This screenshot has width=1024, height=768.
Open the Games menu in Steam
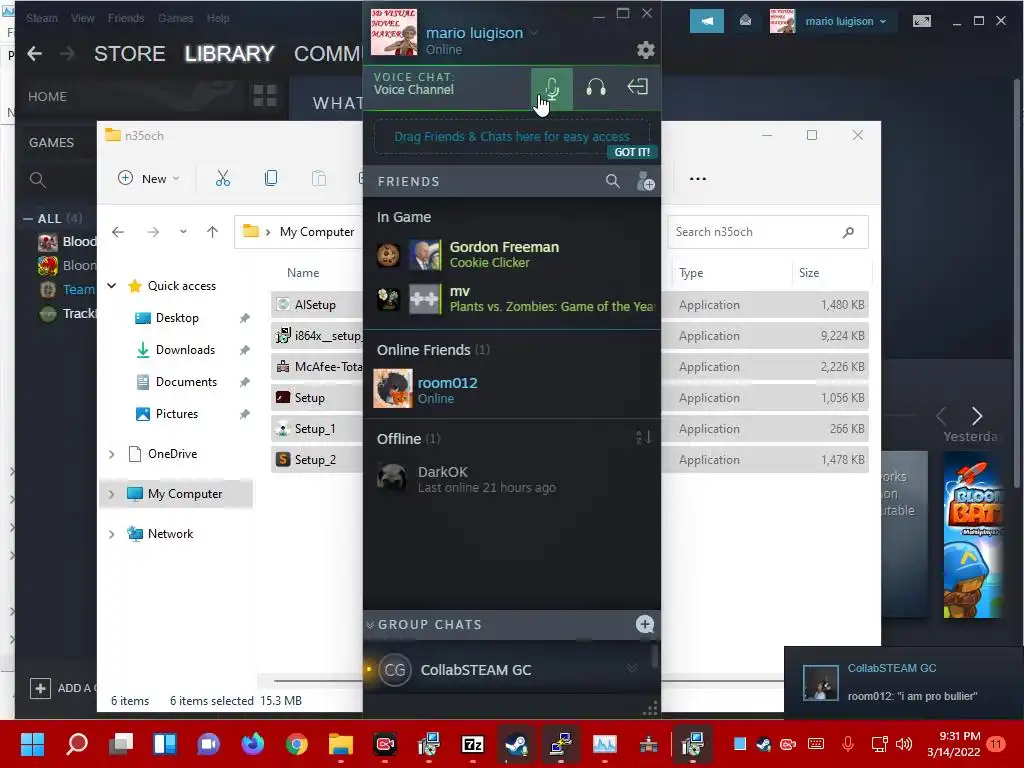[x=175, y=18]
